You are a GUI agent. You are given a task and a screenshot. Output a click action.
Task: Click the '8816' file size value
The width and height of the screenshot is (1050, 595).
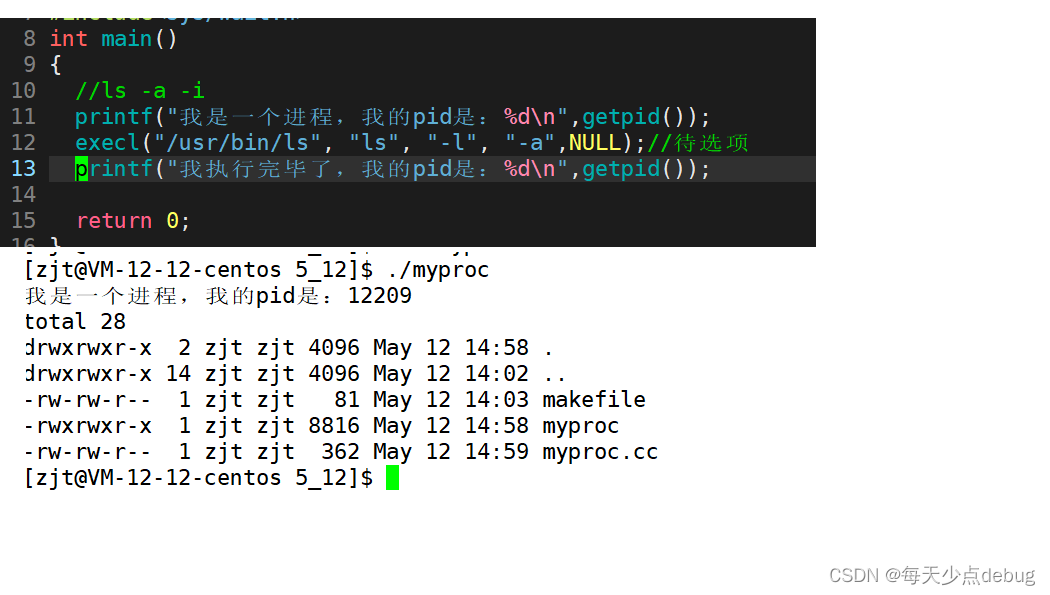pos(334,426)
